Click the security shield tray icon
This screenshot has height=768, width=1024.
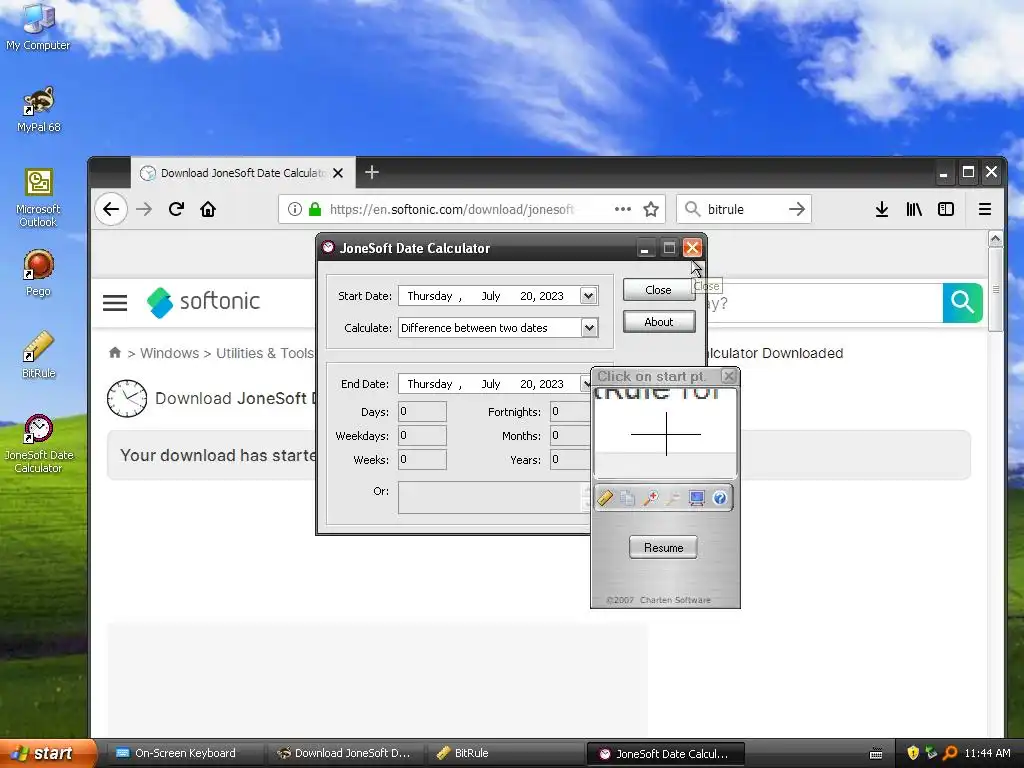click(913, 753)
